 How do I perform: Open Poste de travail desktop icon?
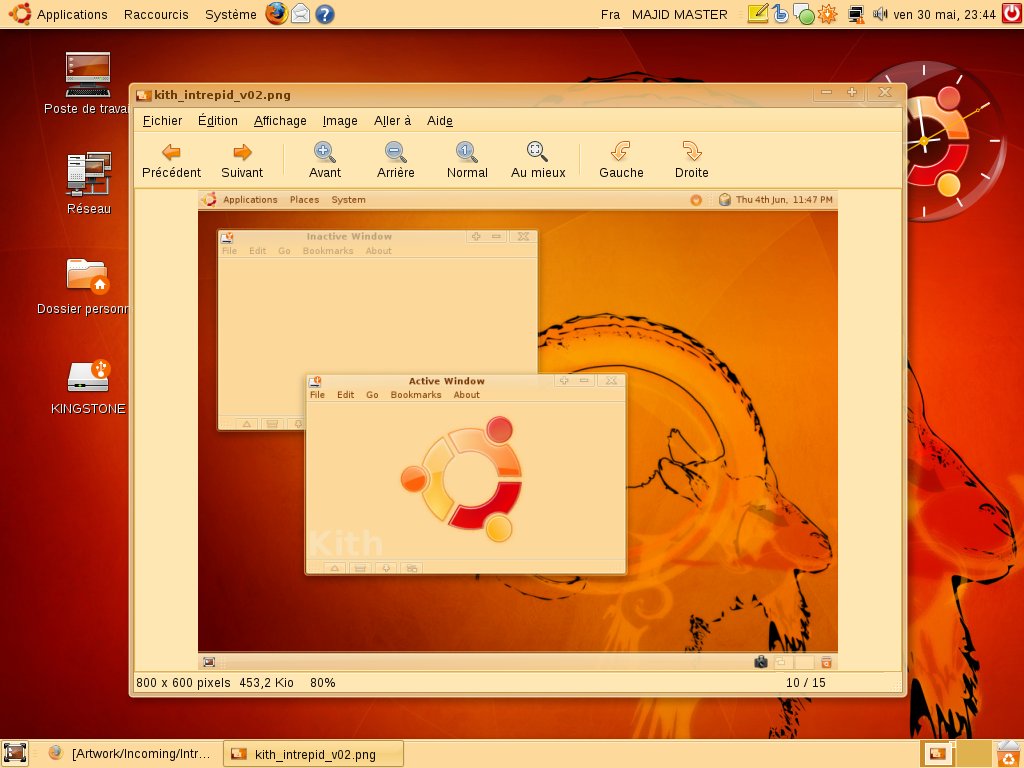pos(87,83)
